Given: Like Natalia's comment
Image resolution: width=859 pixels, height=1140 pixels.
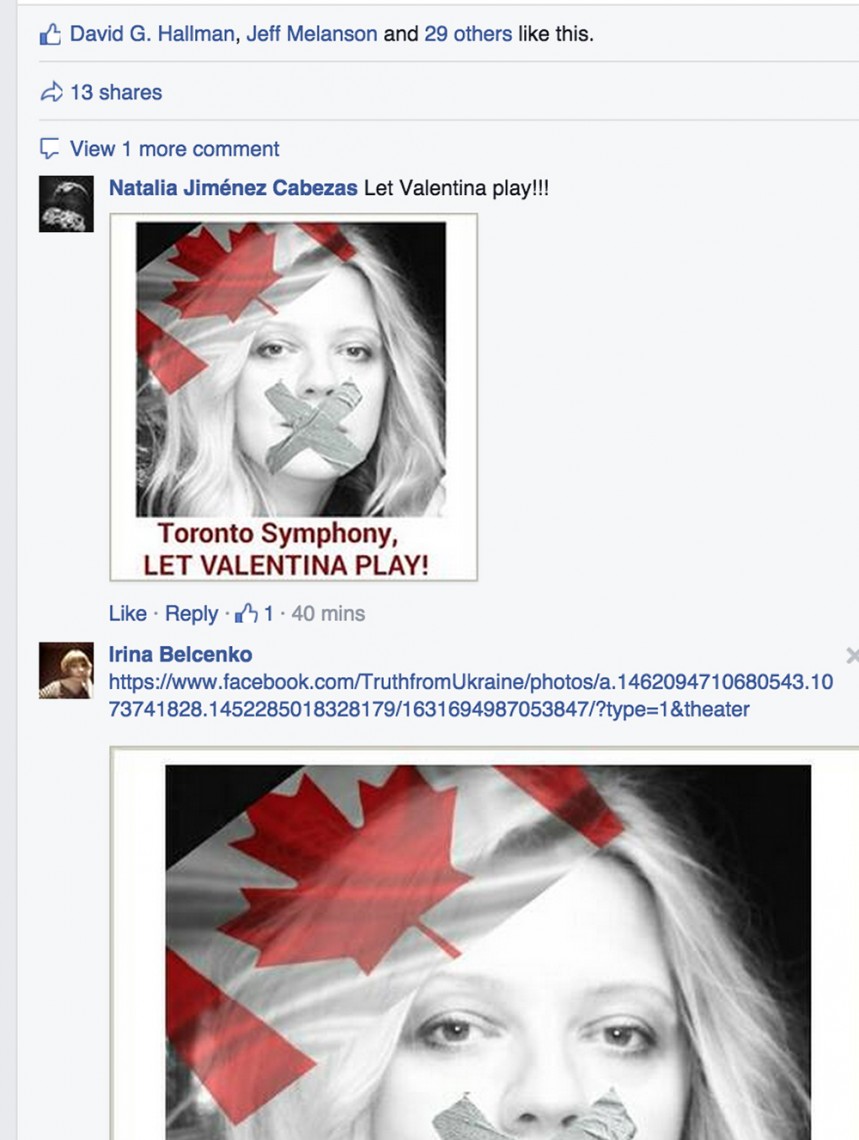Looking at the screenshot, I should 128,614.
